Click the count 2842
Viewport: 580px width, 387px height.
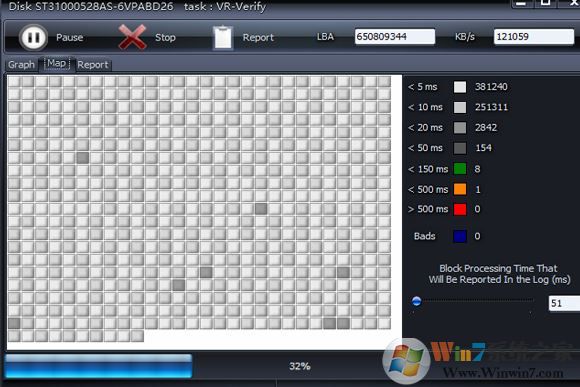click(x=486, y=128)
